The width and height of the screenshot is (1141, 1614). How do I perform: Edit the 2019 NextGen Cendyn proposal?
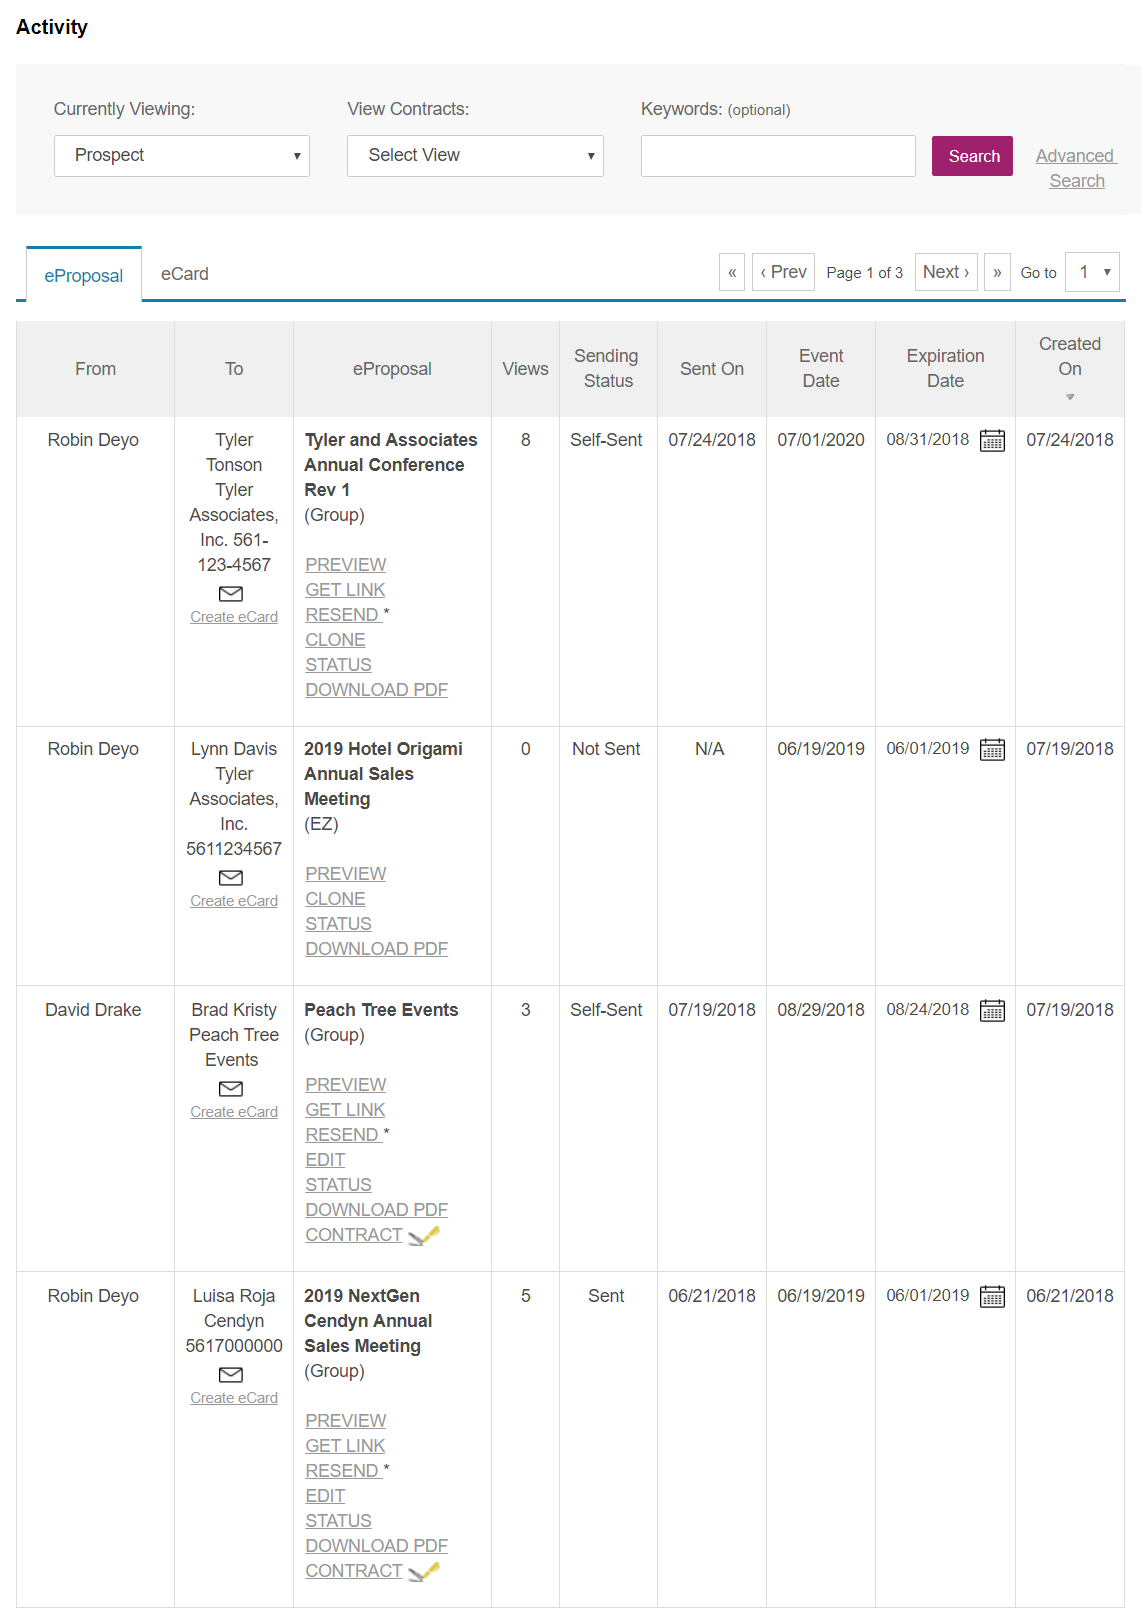click(325, 1496)
